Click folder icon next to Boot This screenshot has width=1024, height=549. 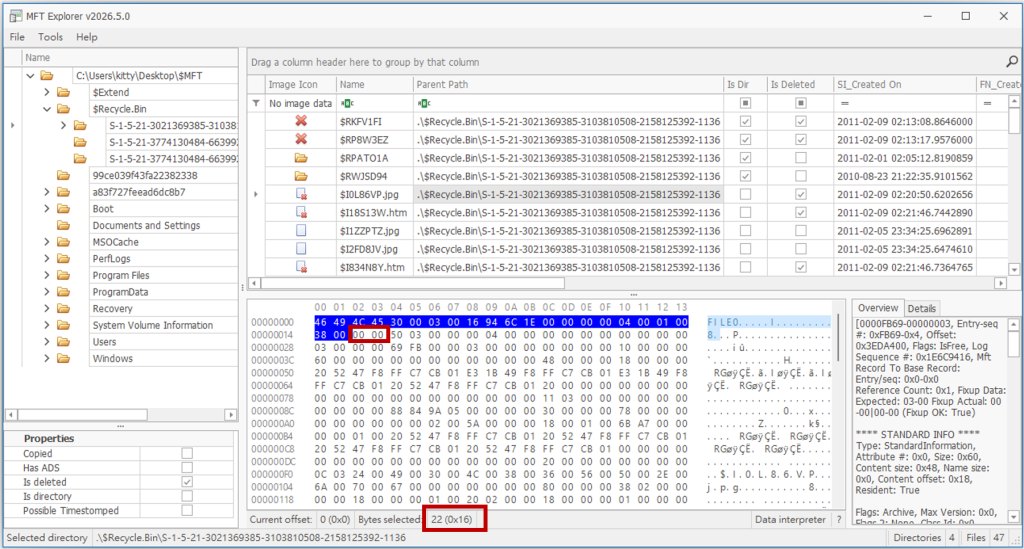[x=63, y=208]
